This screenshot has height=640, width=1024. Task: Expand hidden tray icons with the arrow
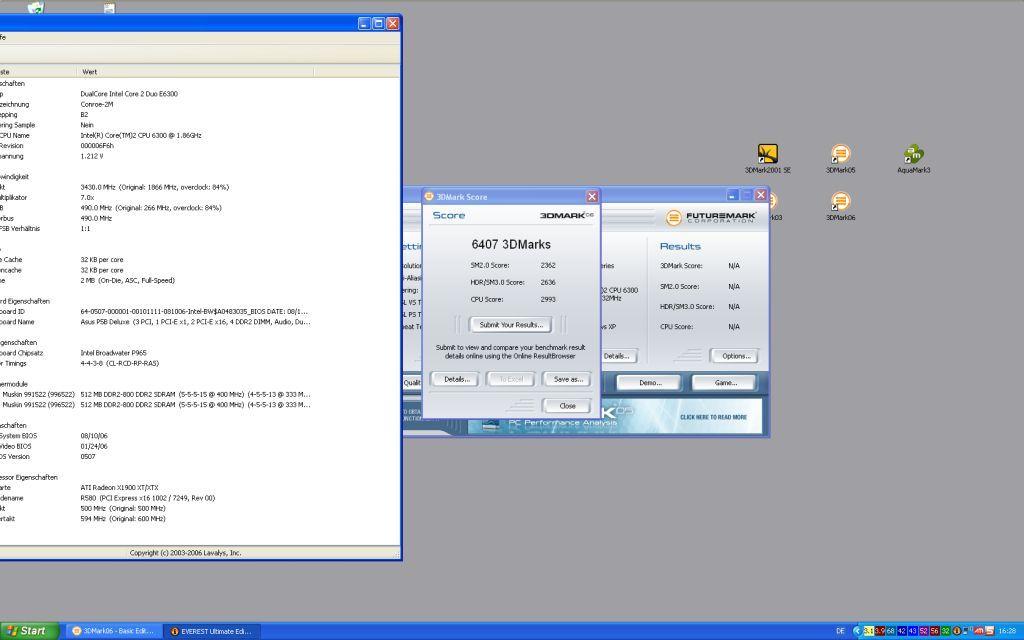point(857,631)
